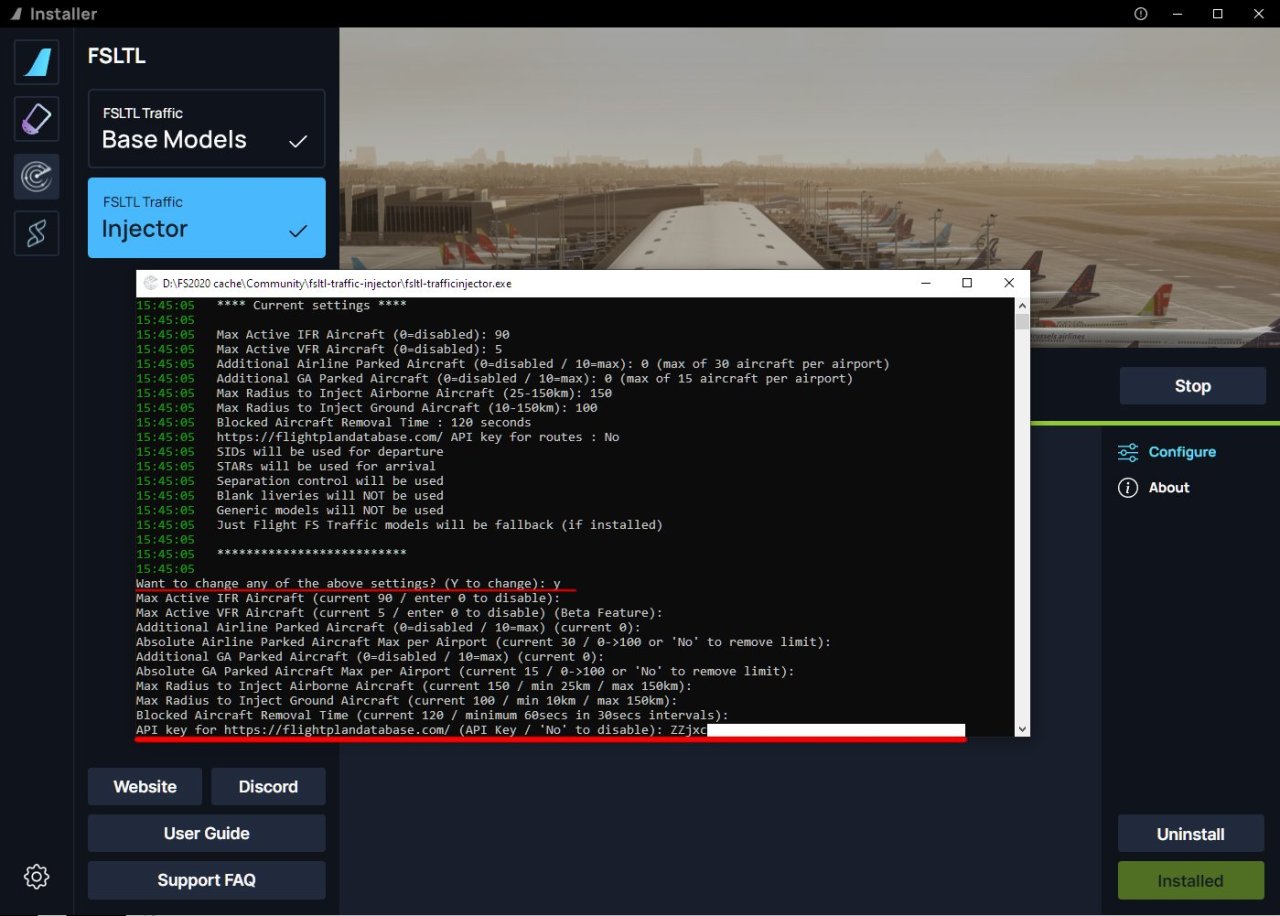This screenshot has width=1280, height=916.
Task: Open the S-shaped publisher icon in sidebar
Action: 37,234
